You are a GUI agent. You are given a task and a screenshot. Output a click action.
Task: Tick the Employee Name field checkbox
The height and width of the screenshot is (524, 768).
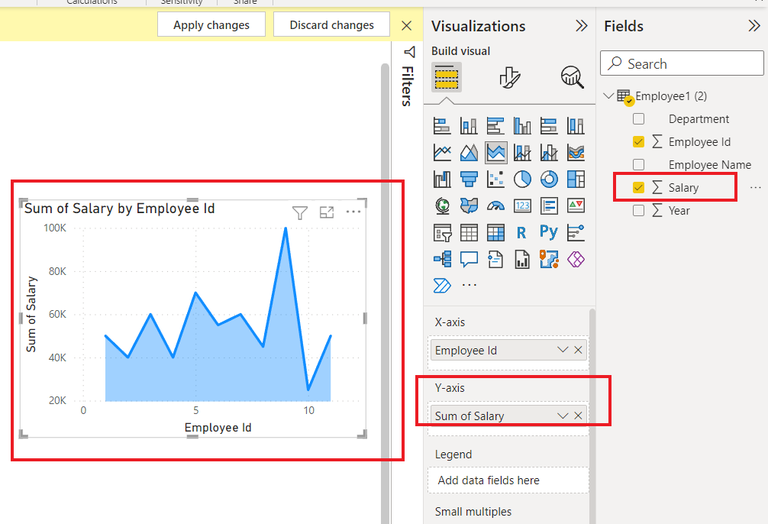pos(638,165)
